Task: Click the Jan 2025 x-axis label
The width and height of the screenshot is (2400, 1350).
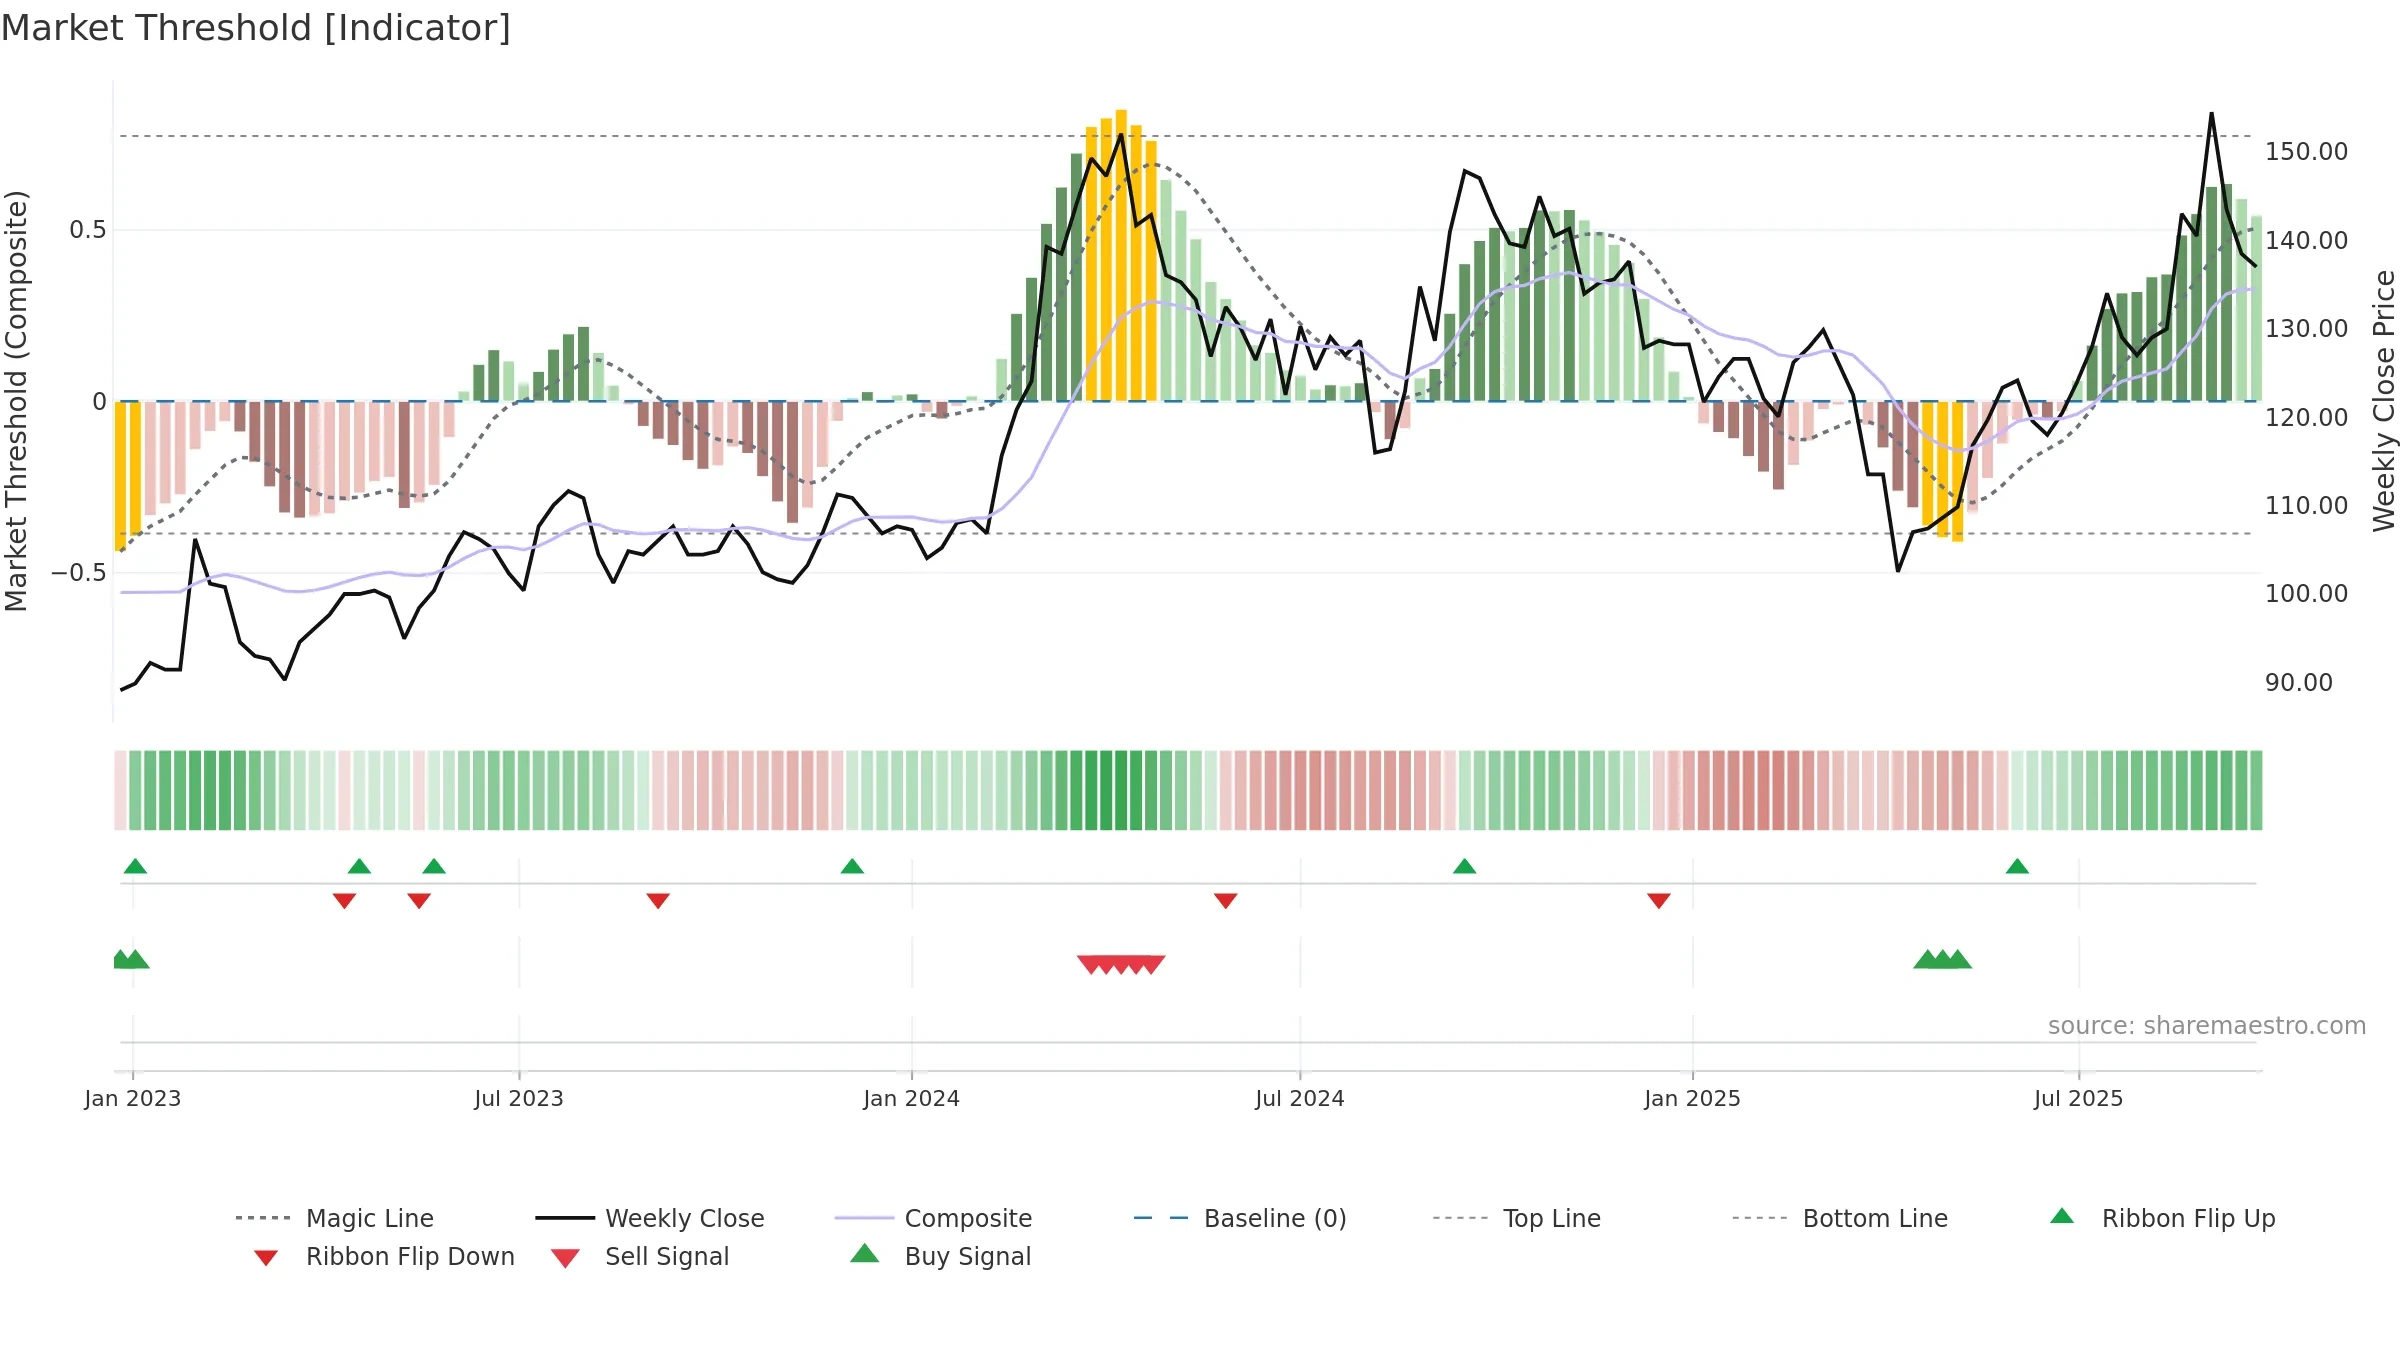Action: pyautogui.click(x=1692, y=1098)
